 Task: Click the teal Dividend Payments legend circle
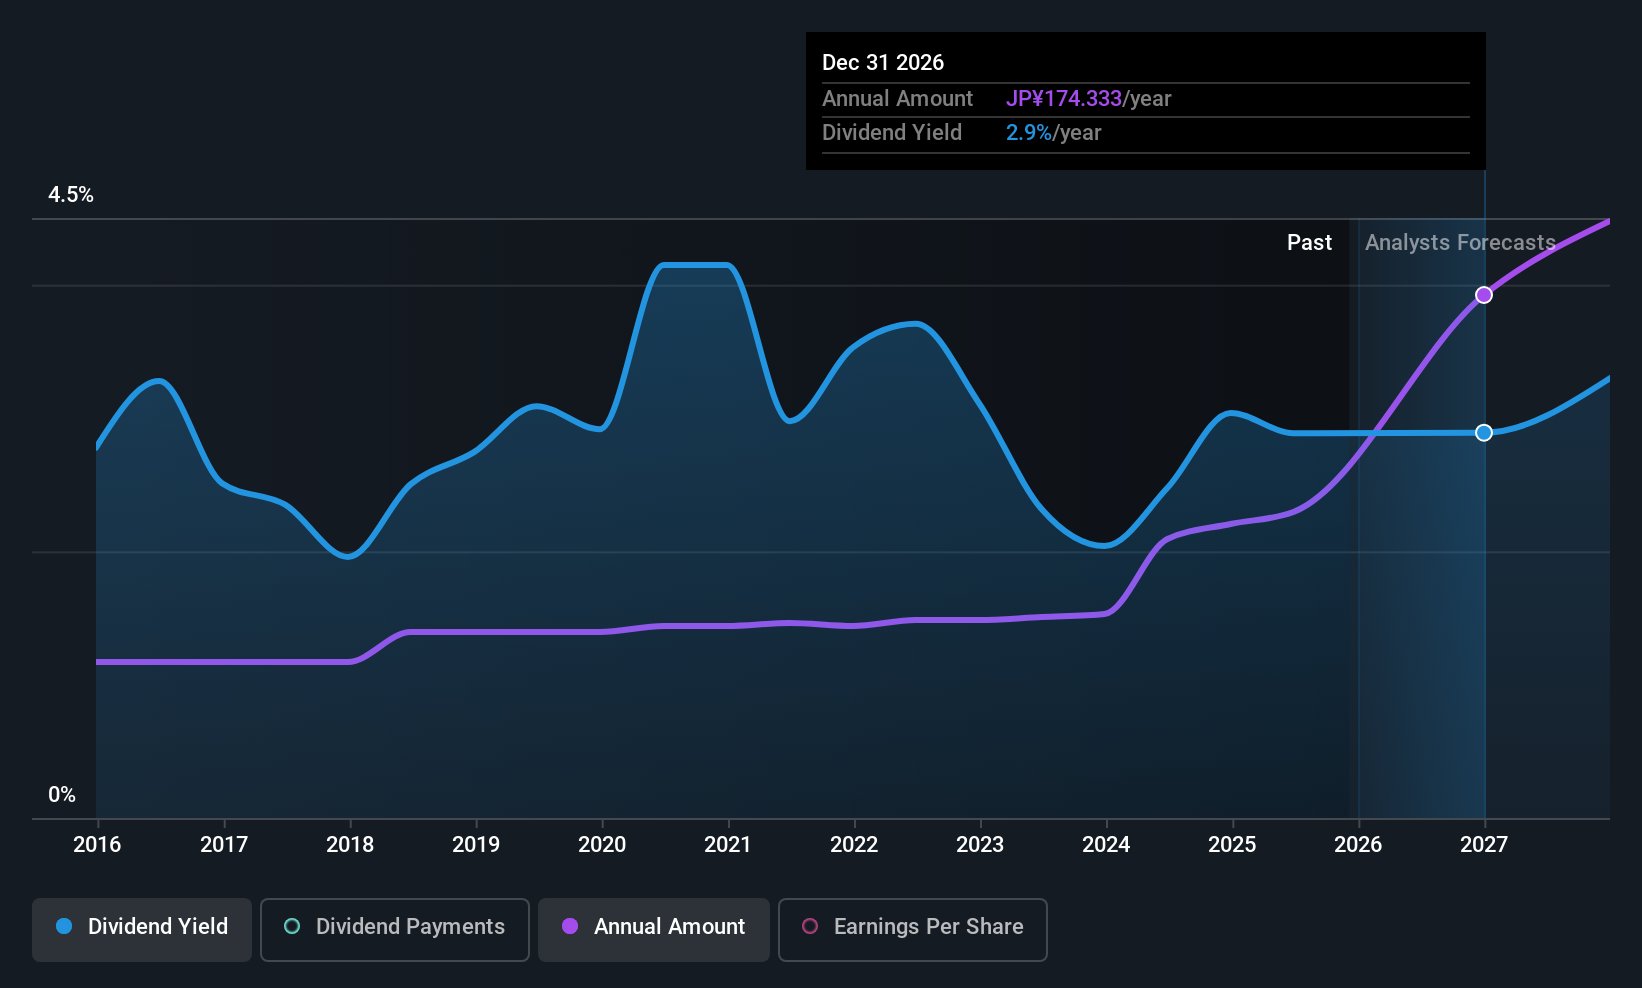click(292, 927)
